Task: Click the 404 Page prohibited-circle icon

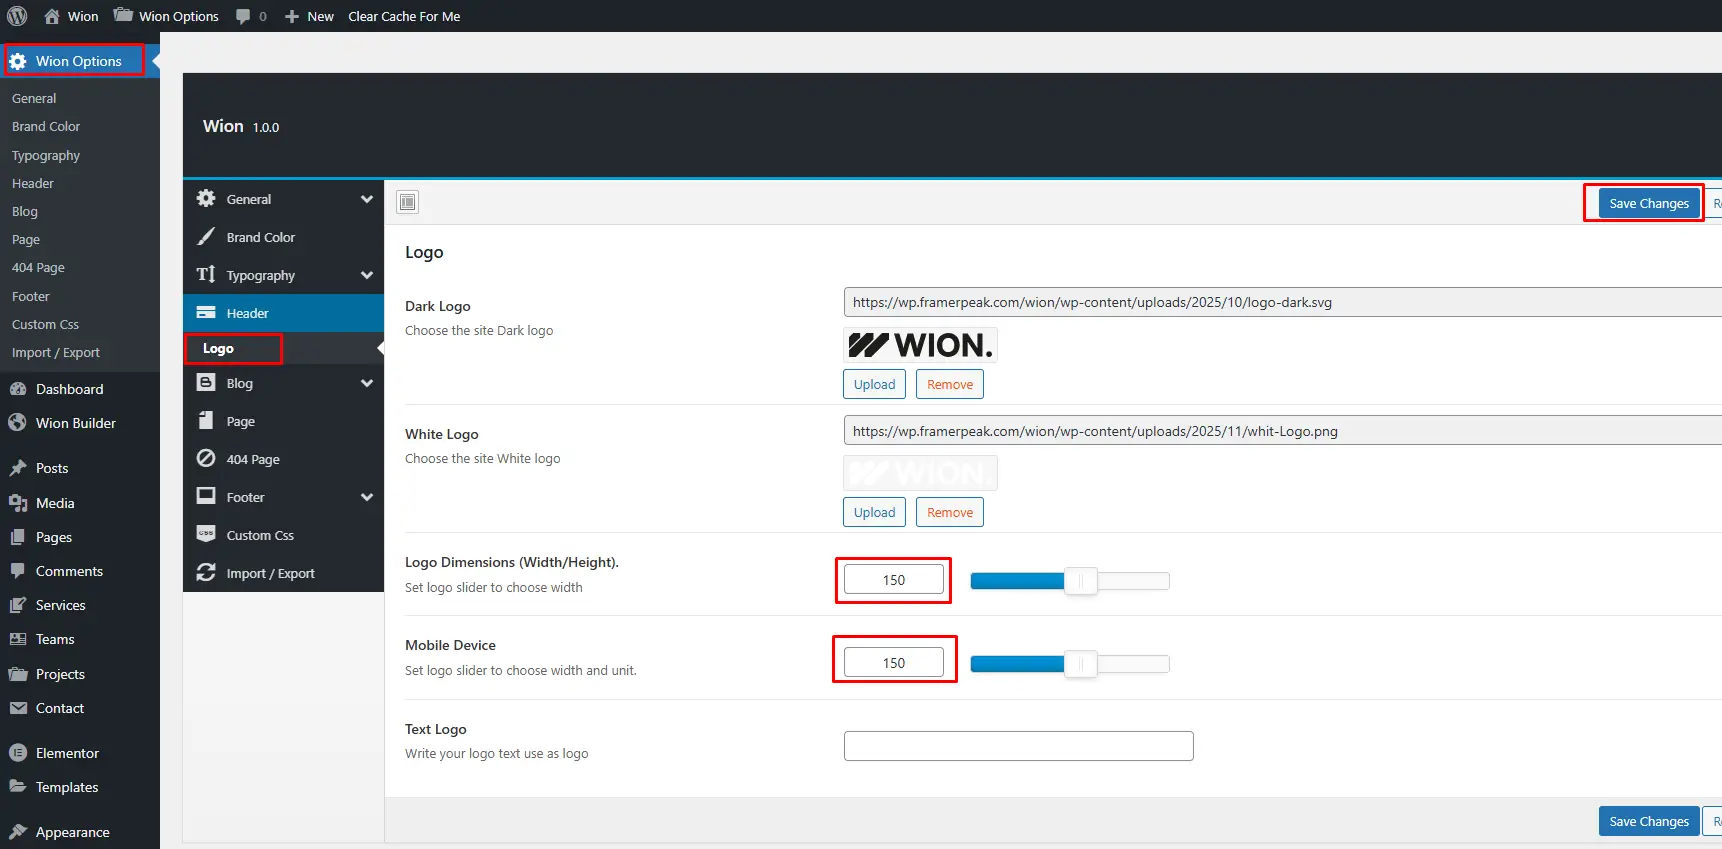Action: click(206, 459)
